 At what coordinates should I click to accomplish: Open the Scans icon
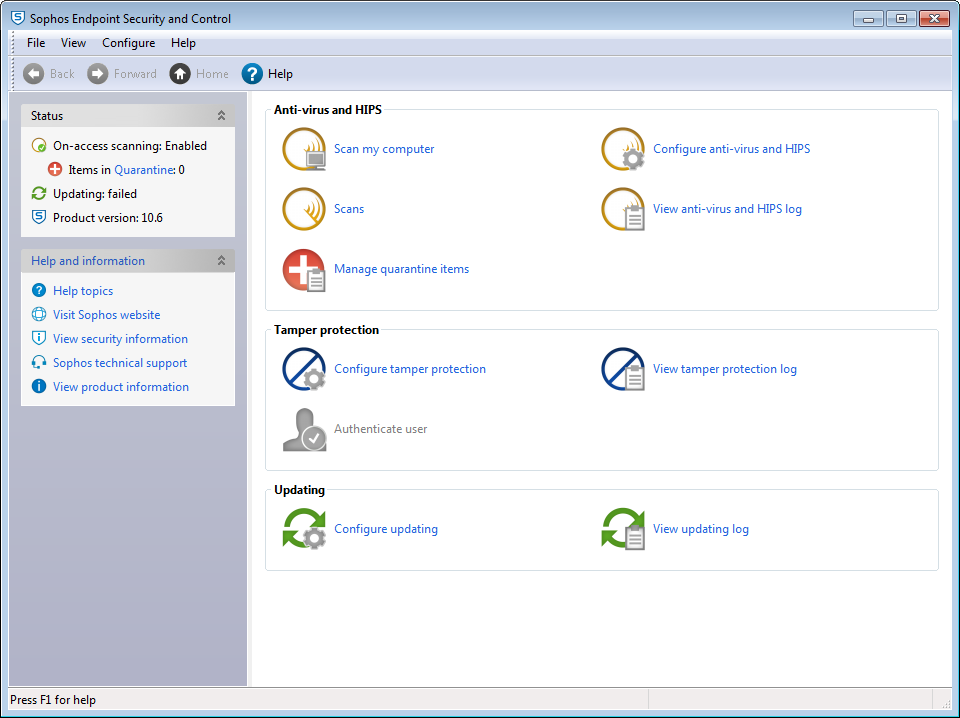pyautogui.click(x=304, y=210)
